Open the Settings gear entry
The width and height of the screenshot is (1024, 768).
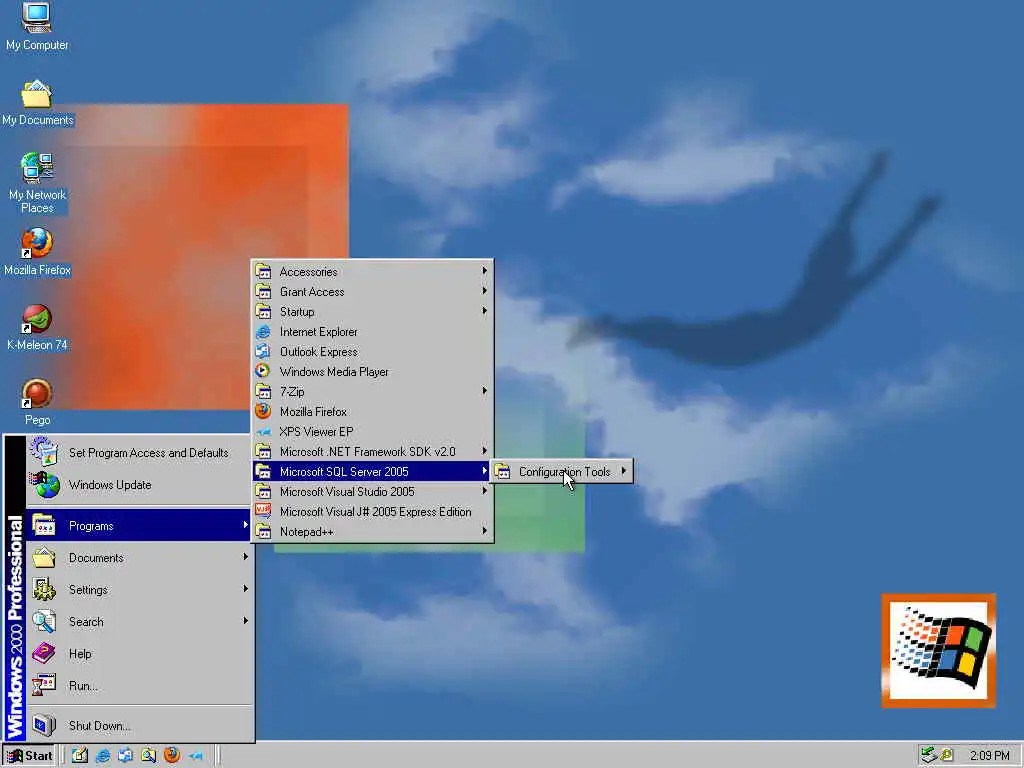140,590
